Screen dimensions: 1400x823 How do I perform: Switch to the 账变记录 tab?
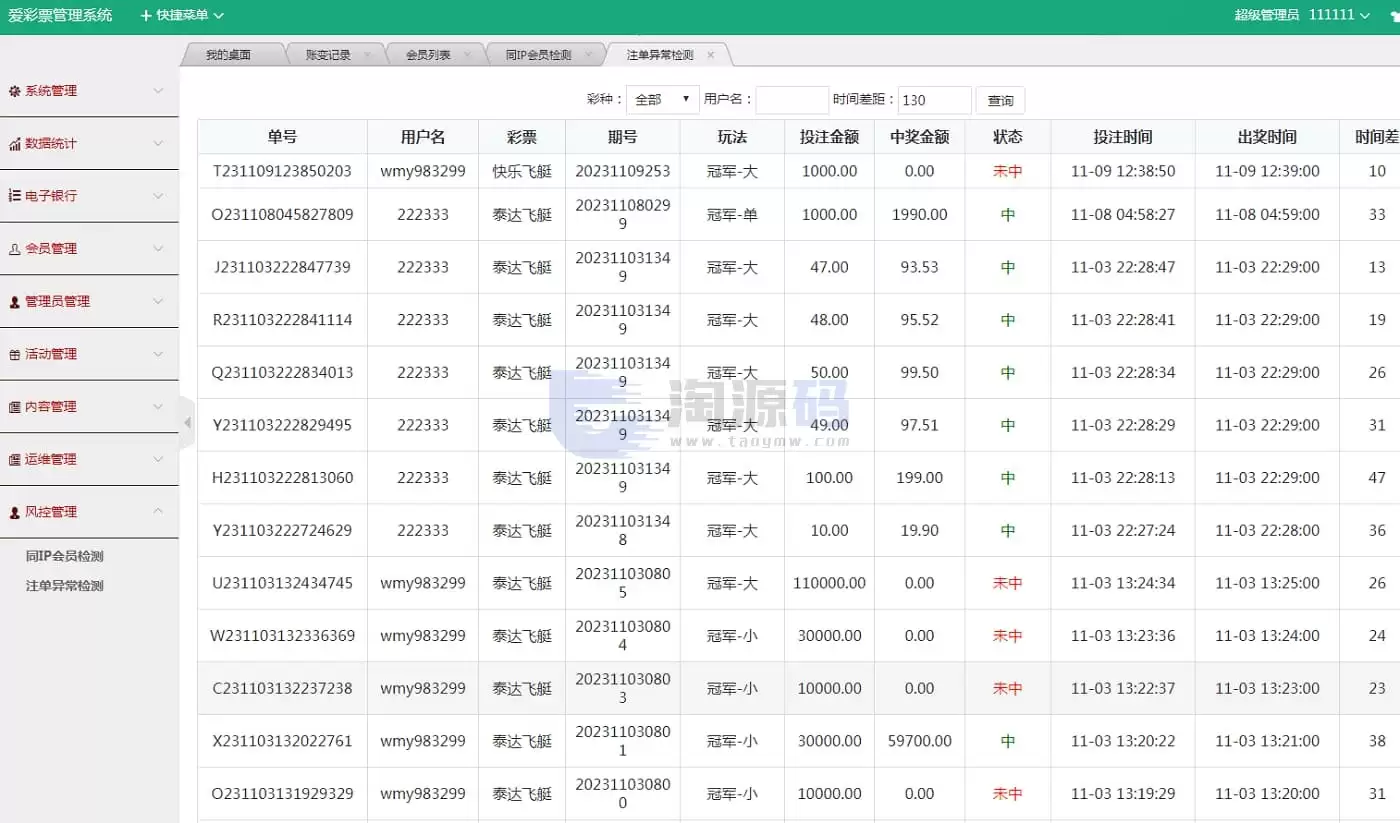click(328, 55)
